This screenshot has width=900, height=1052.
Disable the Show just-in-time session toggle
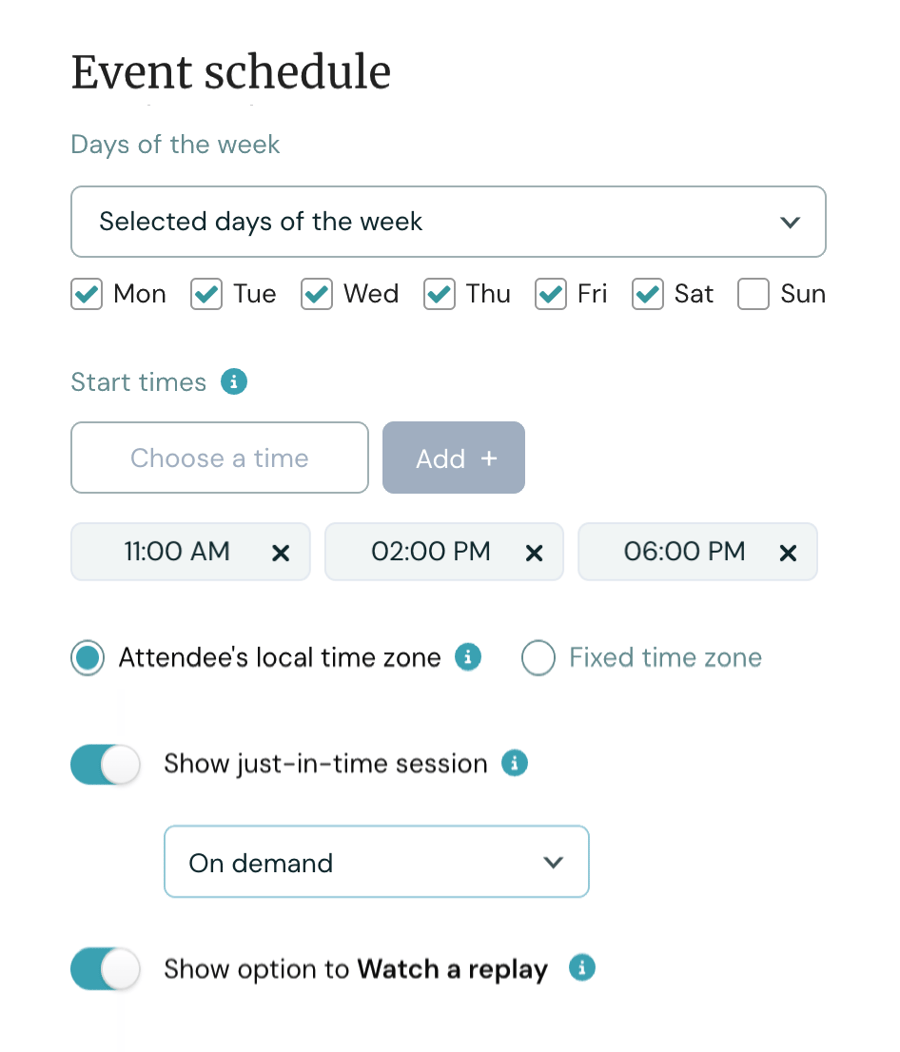(104, 763)
